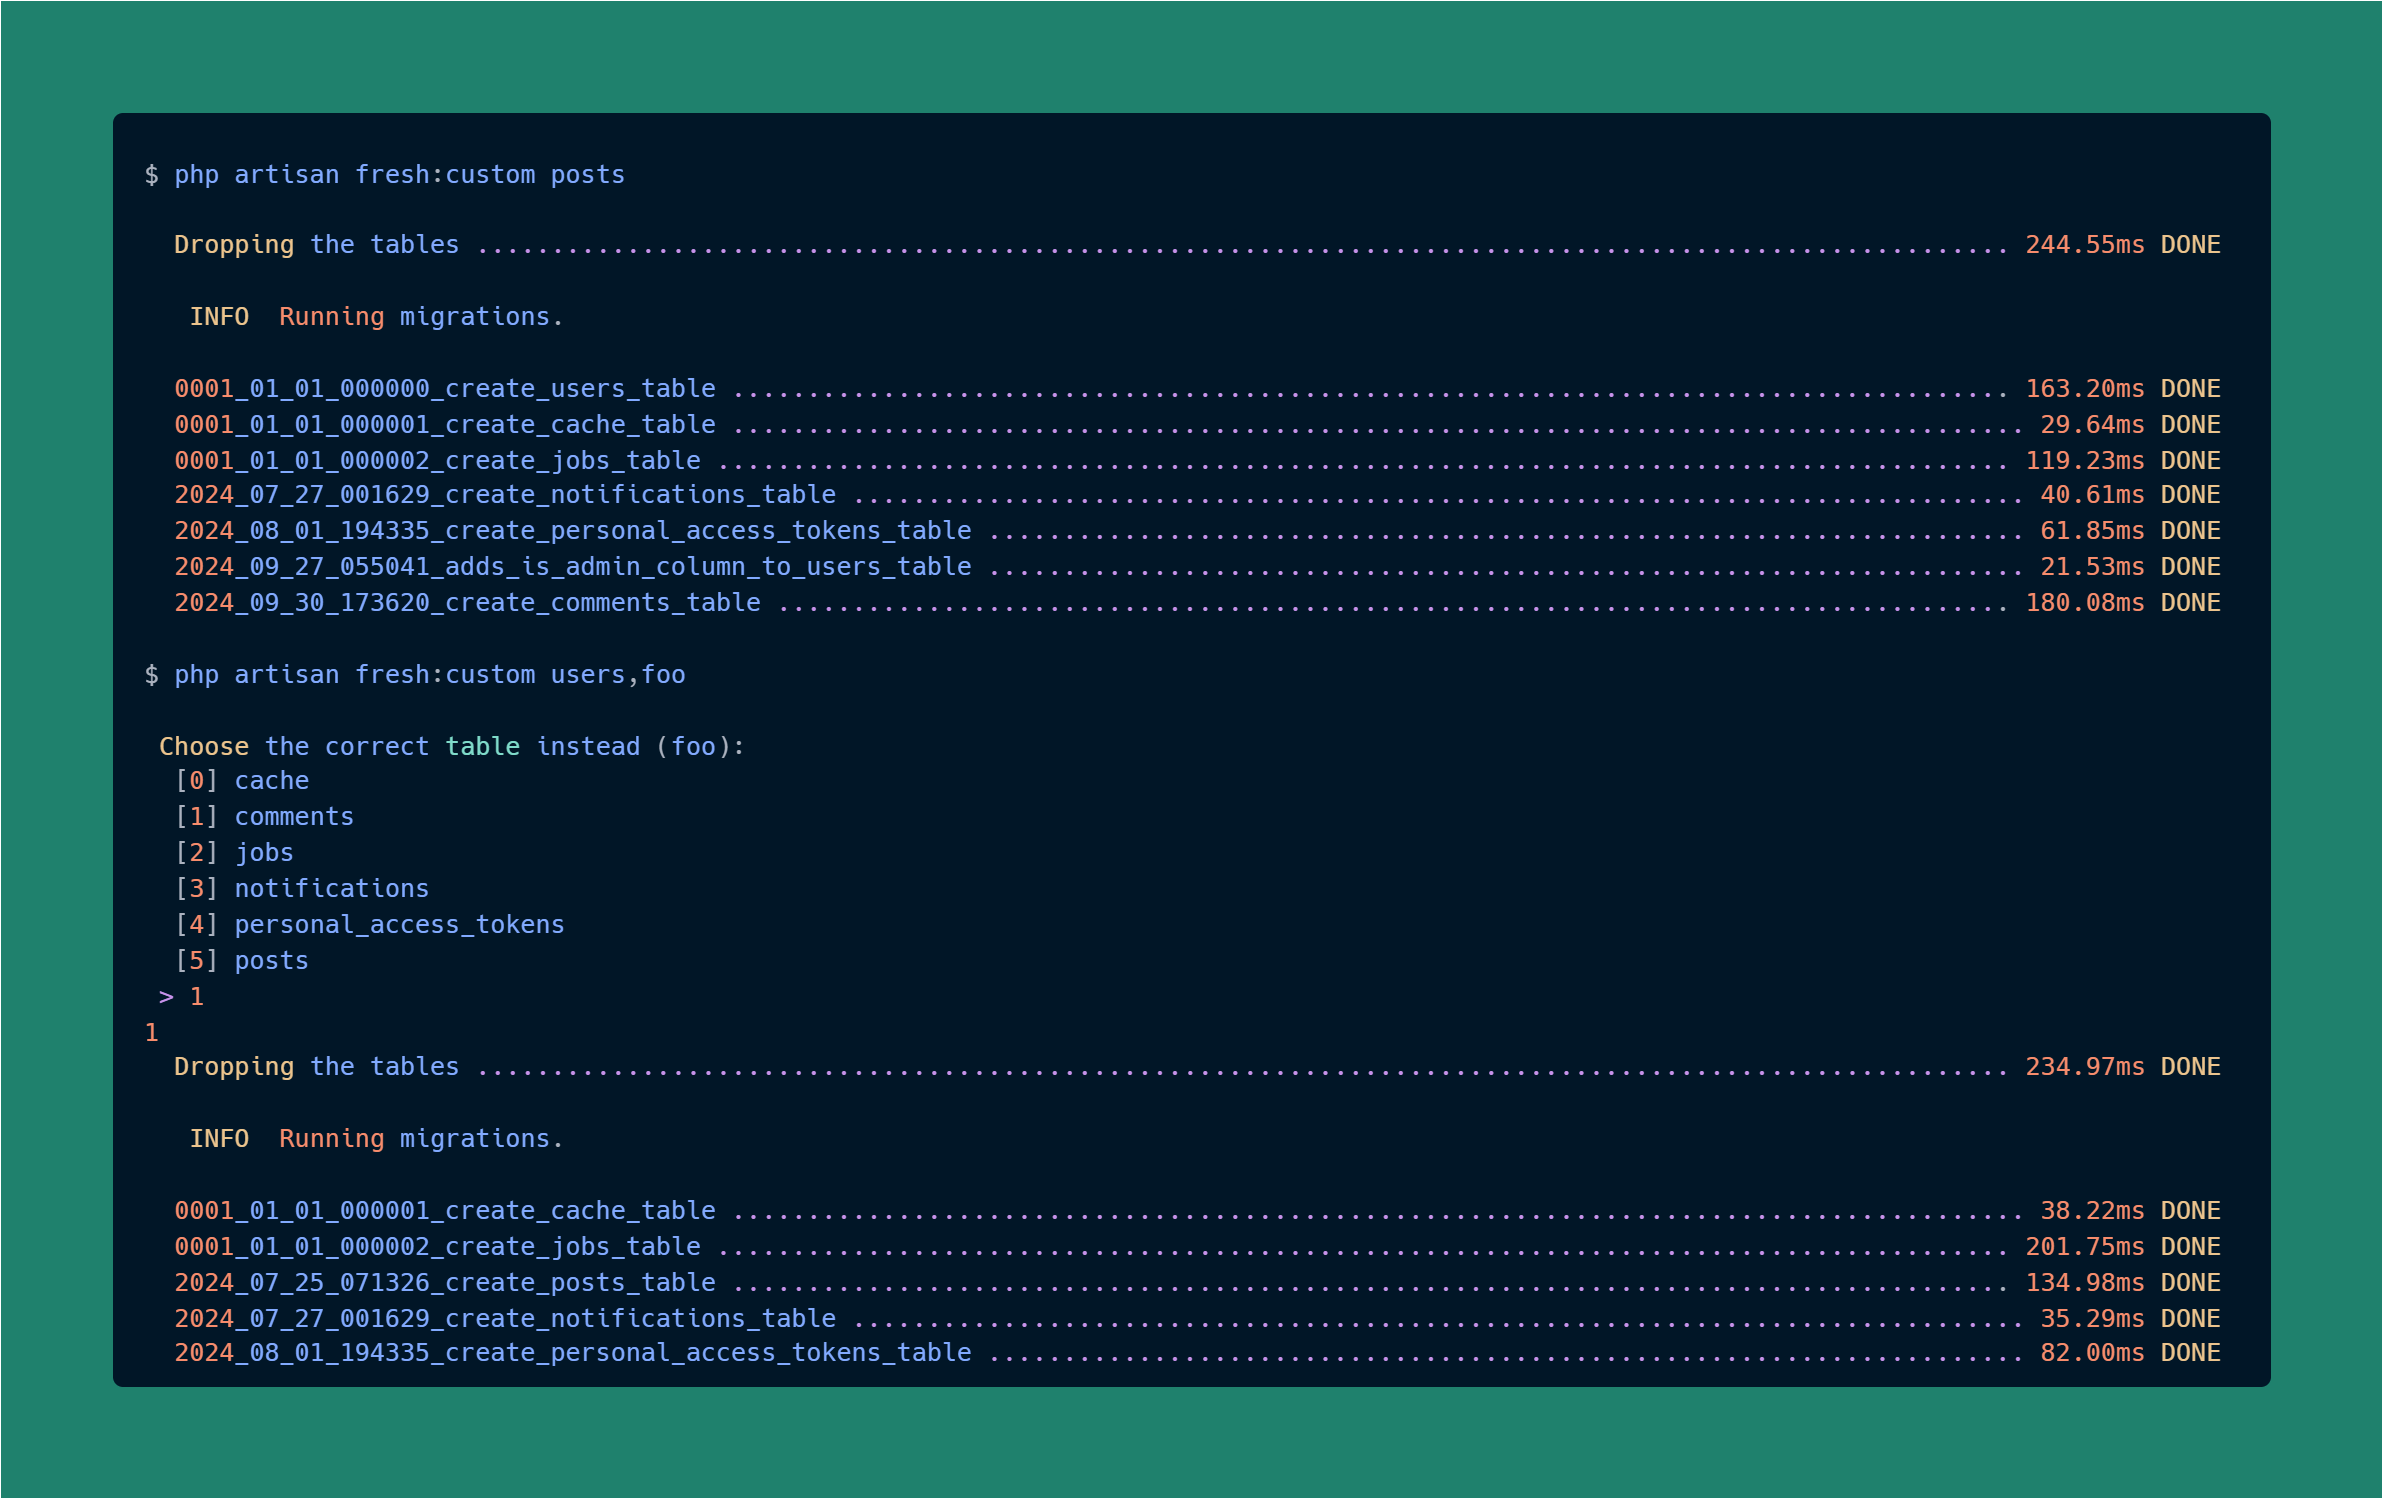The width and height of the screenshot is (2382, 1498).
Task: Click 2024_09_30_173620_create_comments_table migration line
Action: [x=467, y=603]
